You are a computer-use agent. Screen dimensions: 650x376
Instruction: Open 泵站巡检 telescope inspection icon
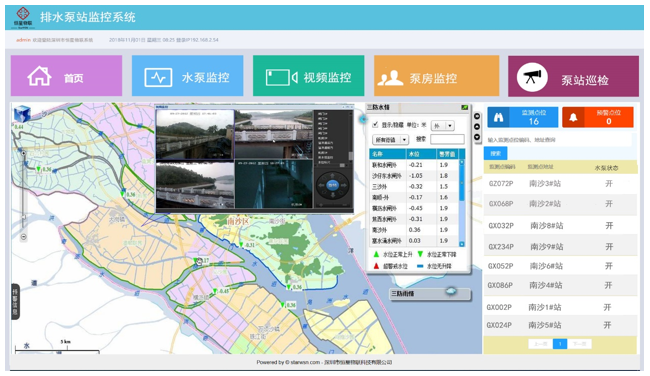coord(532,77)
